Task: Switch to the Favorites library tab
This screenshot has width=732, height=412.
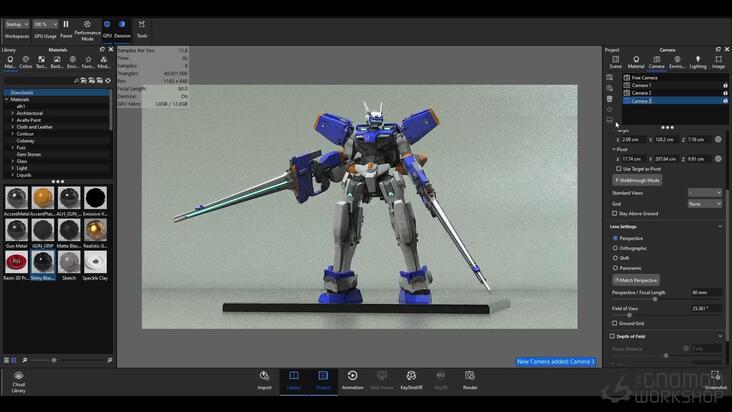Action: (x=88, y=62)
